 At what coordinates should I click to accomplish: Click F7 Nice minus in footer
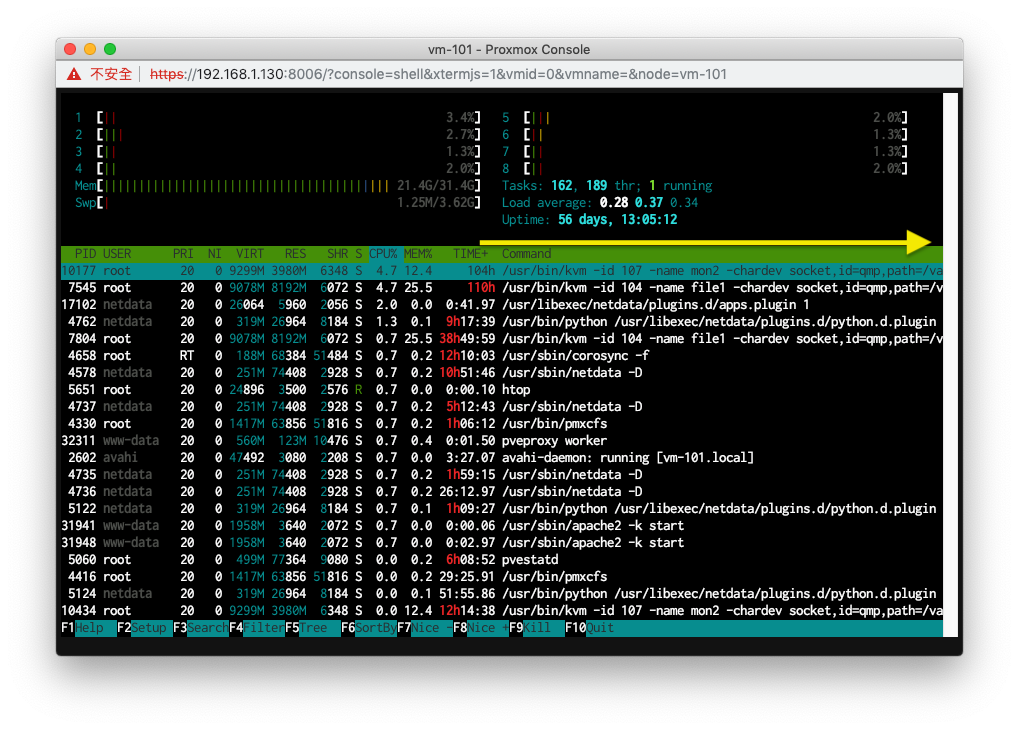[x=424, y=628]
